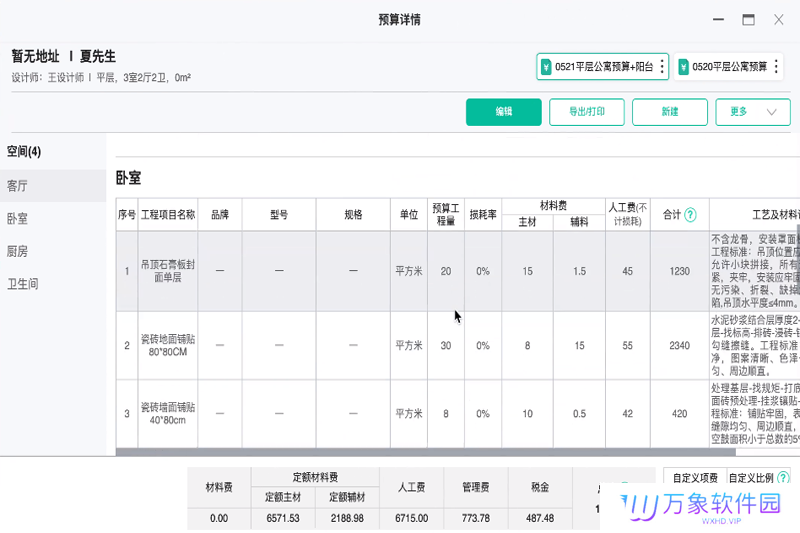This screenshot has height=533, width=800.
Task: Click total value 2340 in row 2
Action: pyautogui.click(x=680, y=346)
